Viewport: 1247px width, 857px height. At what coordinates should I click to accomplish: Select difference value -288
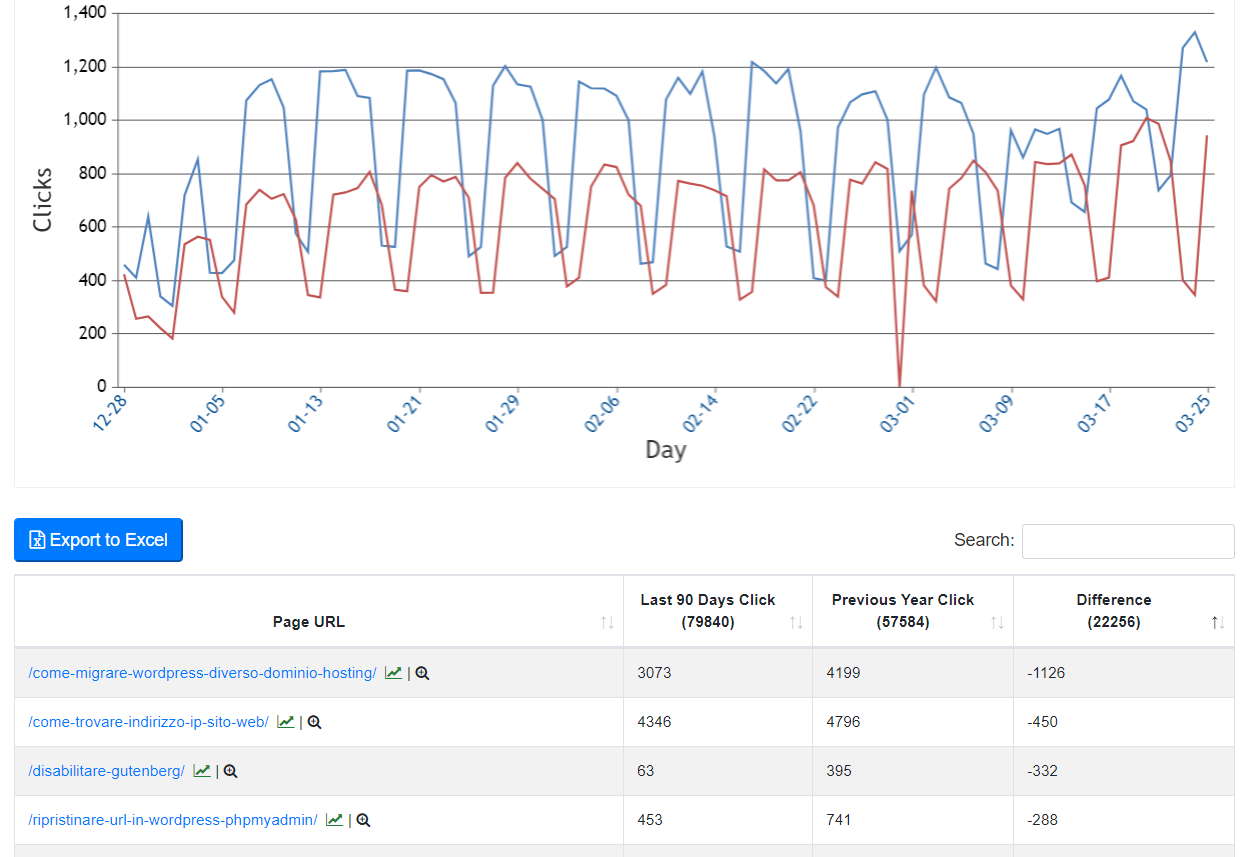tap(1042, 820)
